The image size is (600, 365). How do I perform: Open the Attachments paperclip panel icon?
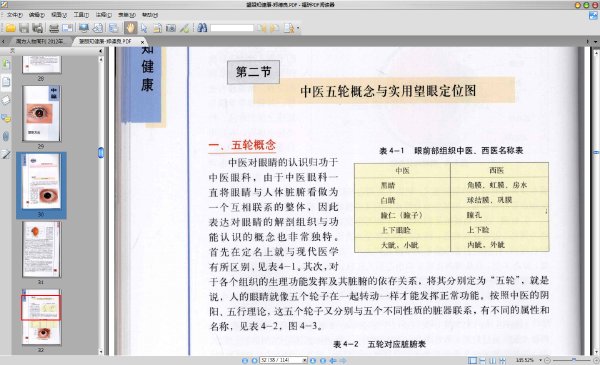pyautogui.click(x=6, y=136)
